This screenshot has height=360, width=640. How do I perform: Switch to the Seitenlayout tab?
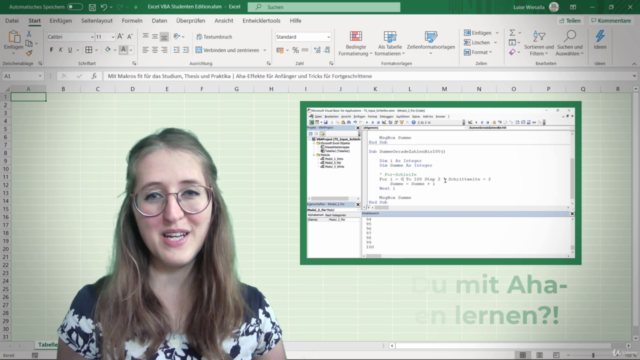click(97, 20)
